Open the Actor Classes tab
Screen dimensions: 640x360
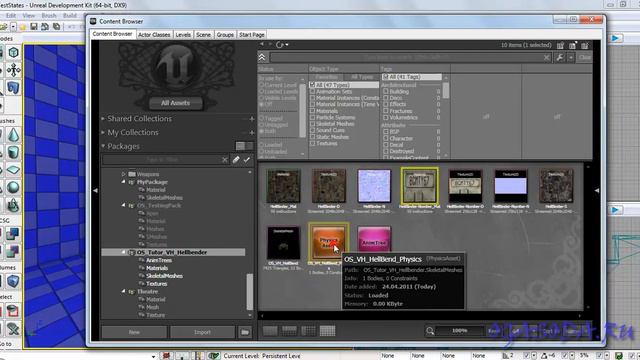pyautogui.click(x=154, y=35)
